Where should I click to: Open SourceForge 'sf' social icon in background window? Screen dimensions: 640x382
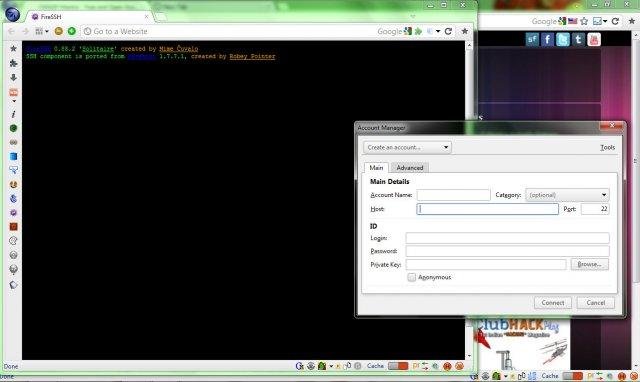click(532, 40)
